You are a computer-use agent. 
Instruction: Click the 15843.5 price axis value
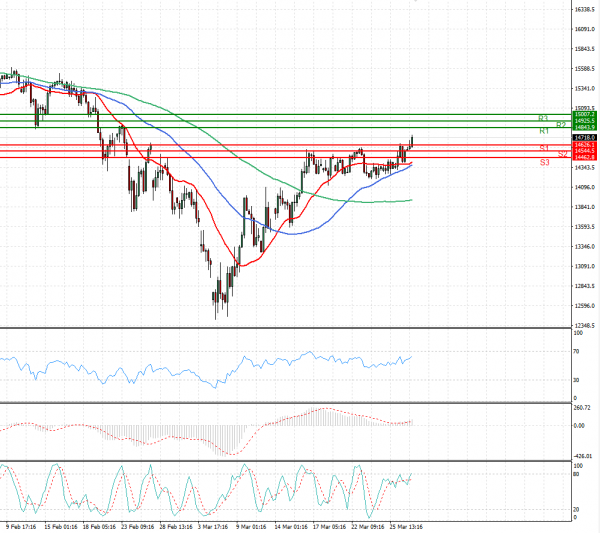point(585,49)
